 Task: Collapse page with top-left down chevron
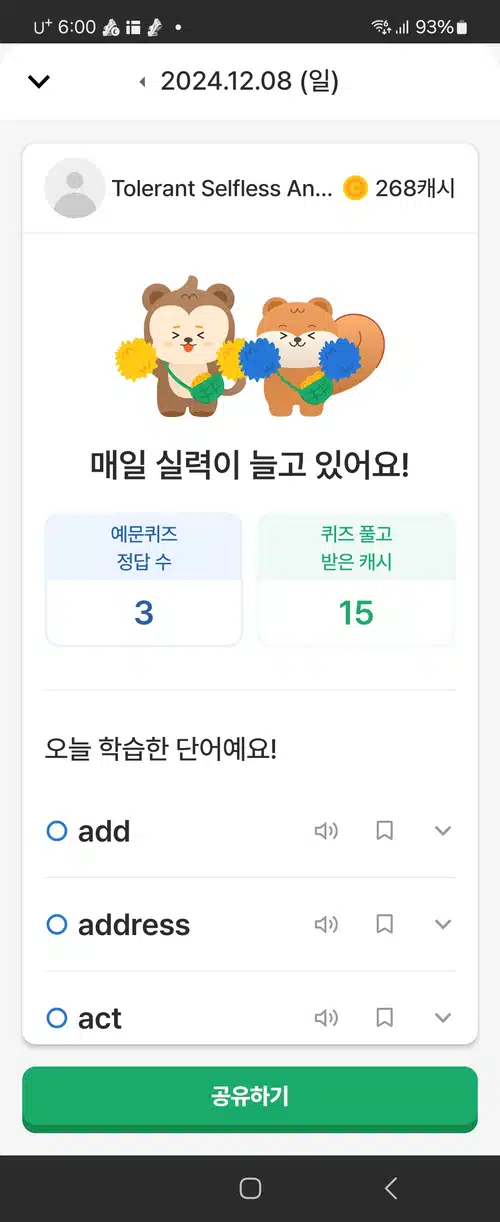point(38,82)
